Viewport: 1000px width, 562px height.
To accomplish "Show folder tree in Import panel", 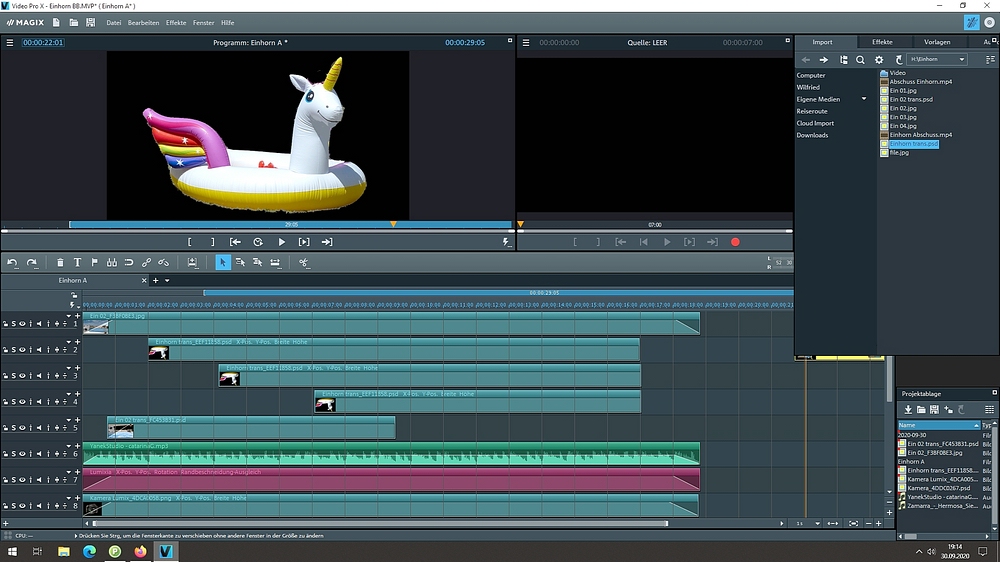I will (x=843, y=59).
